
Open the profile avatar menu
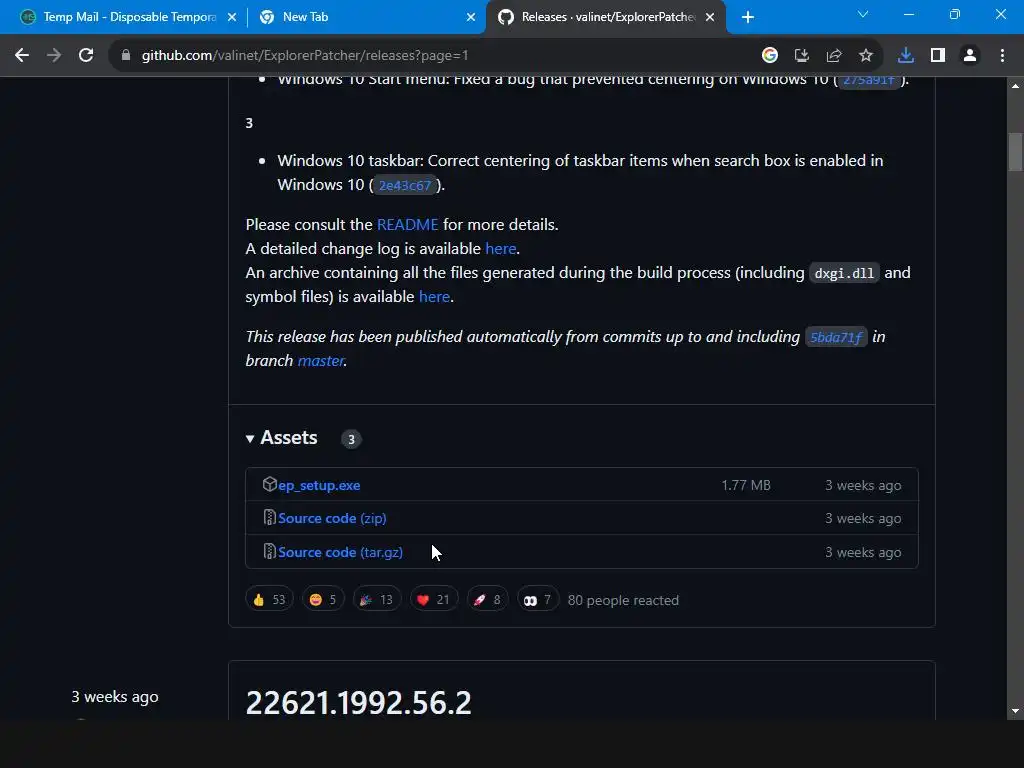click(x=970, y=56)
